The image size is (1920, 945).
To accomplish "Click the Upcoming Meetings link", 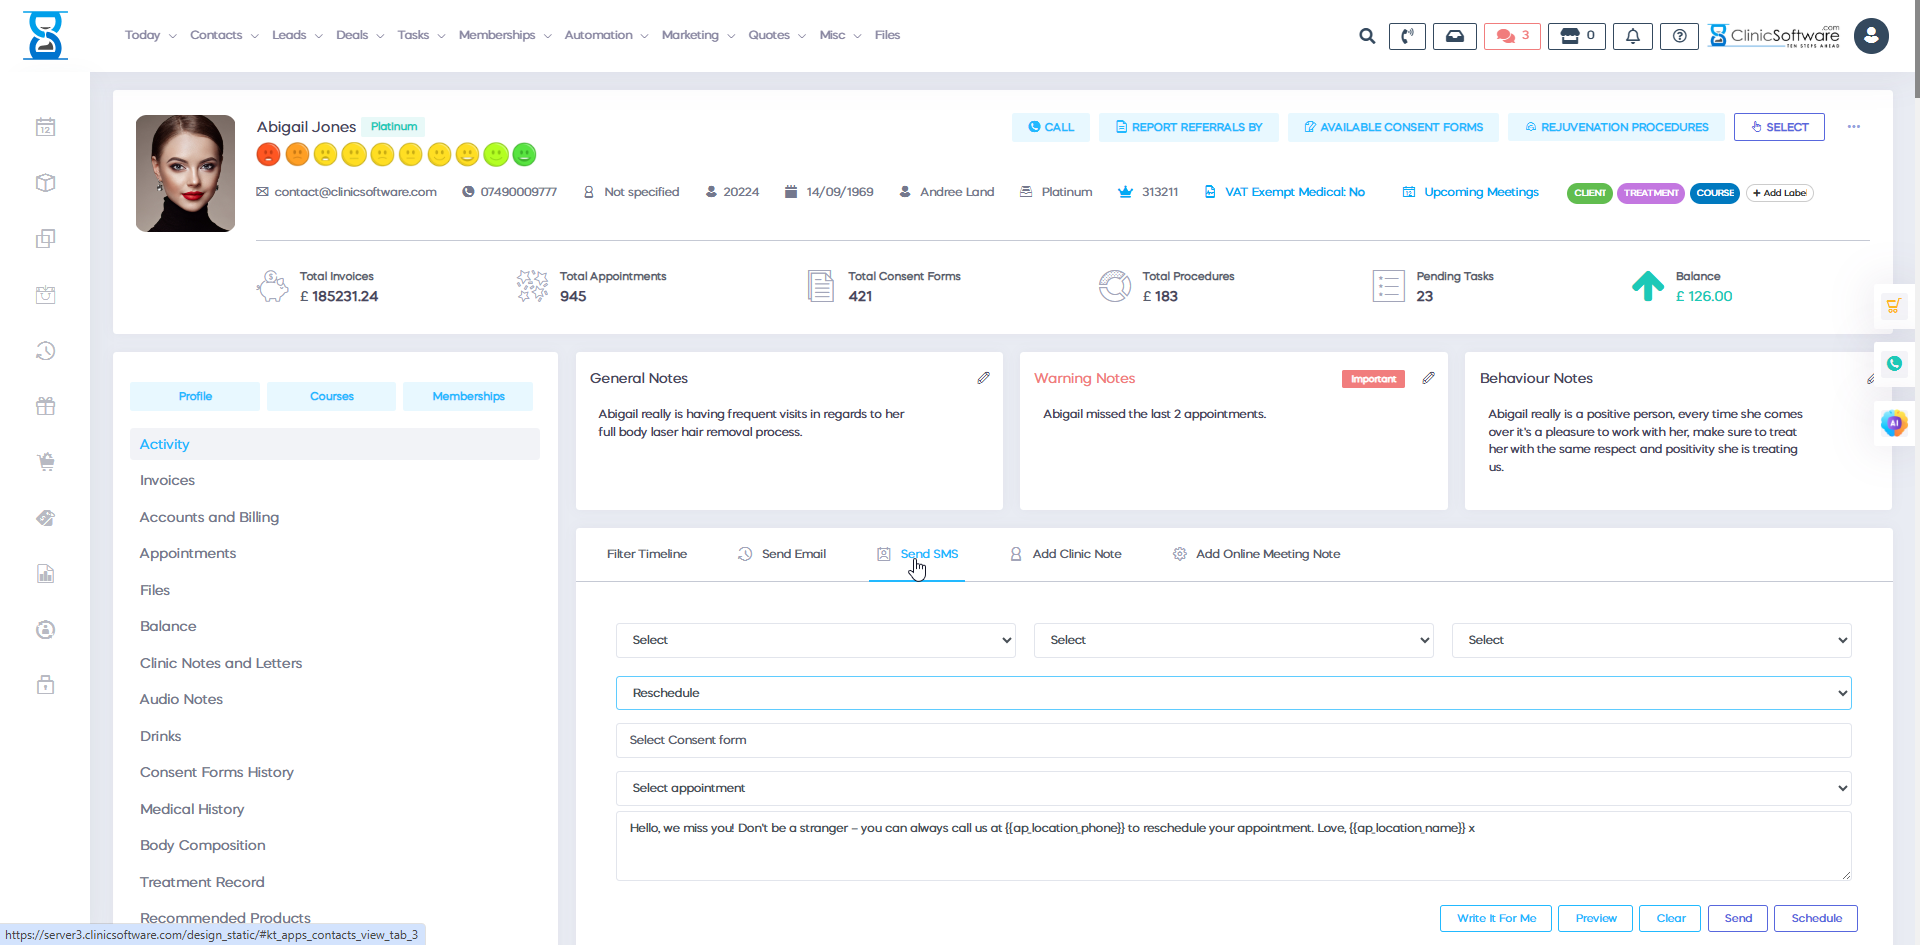I will click(1480, 192).
